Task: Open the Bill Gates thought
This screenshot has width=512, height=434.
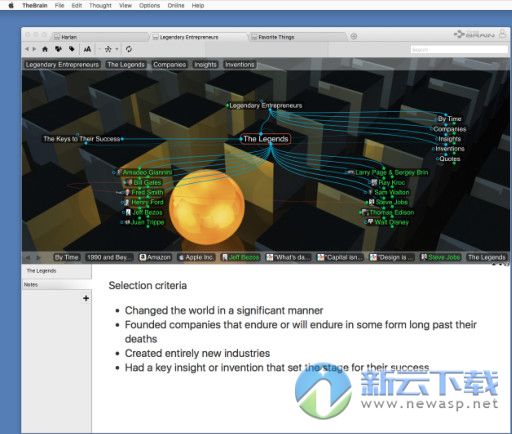Action: [147, 182]
